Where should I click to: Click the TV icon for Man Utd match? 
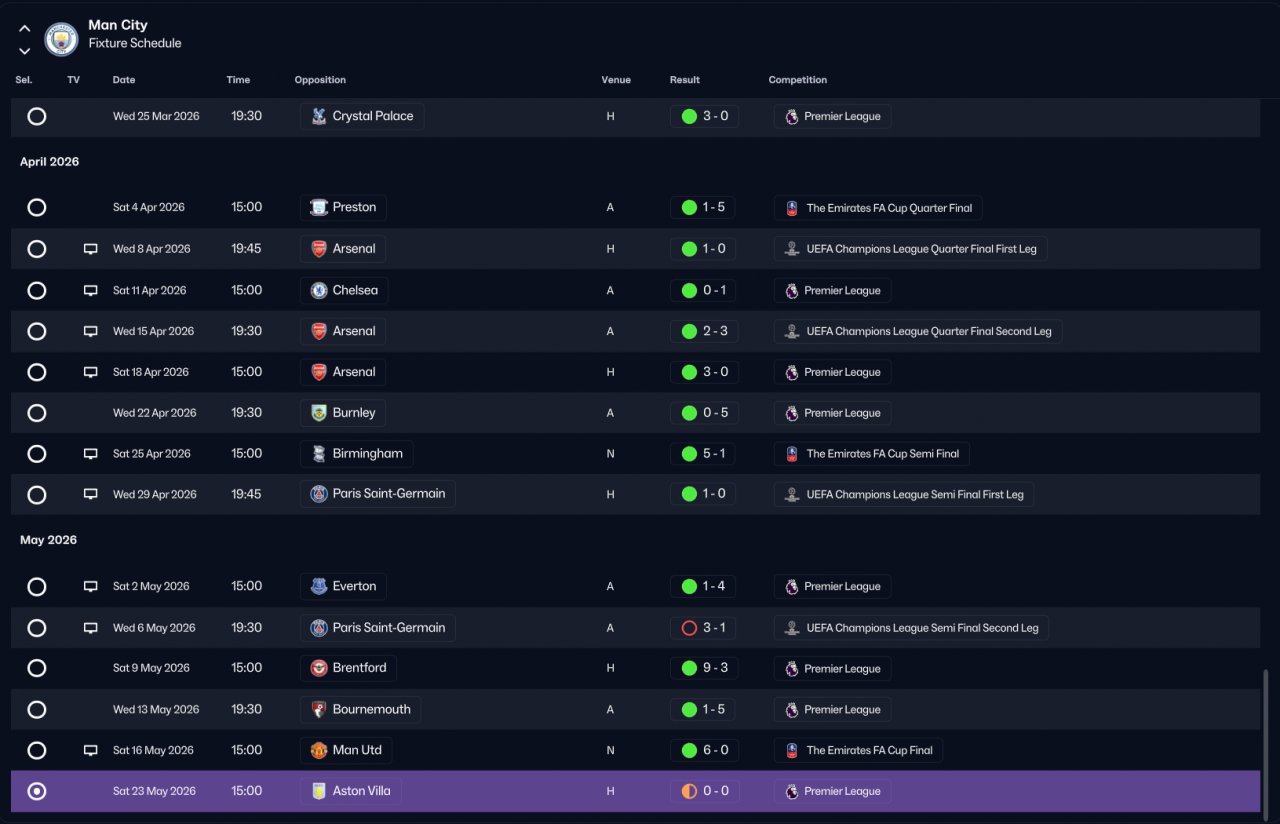coord(91,751)
